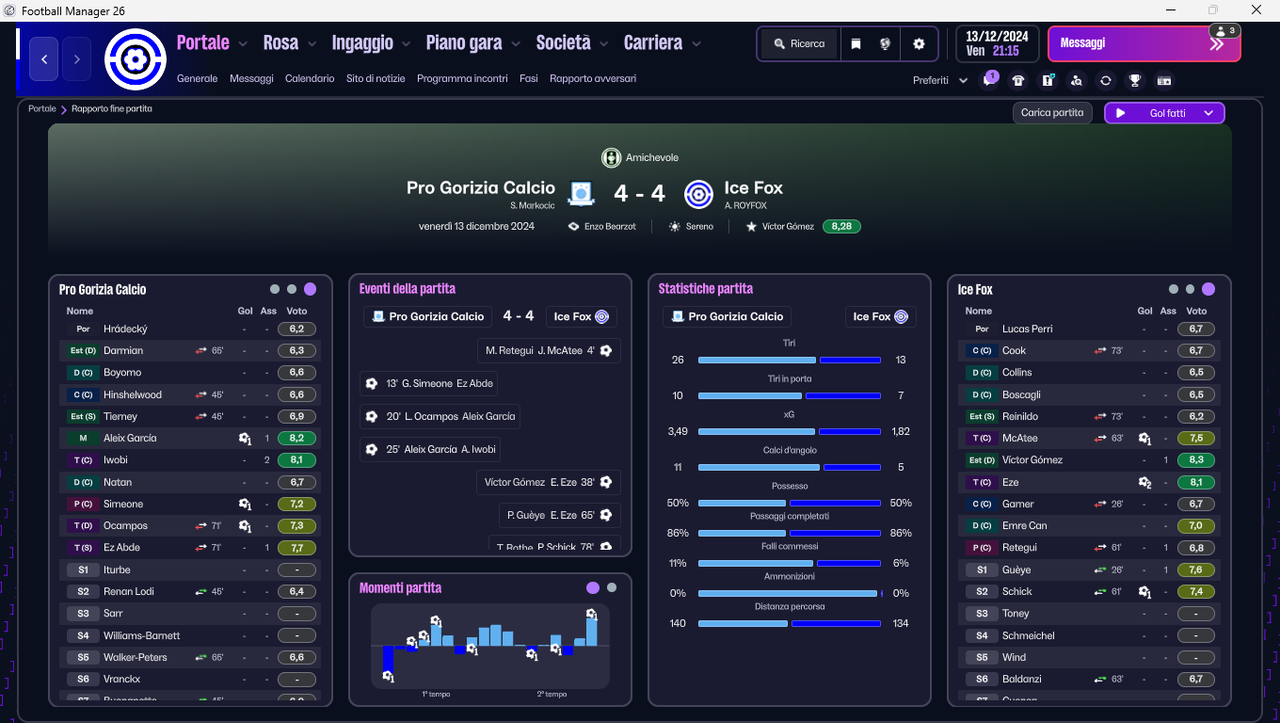Viewport: 1280px width, 723px height.
Task: Select second view dot in Ice Fox panel
Action: (x=1190, y=289)
